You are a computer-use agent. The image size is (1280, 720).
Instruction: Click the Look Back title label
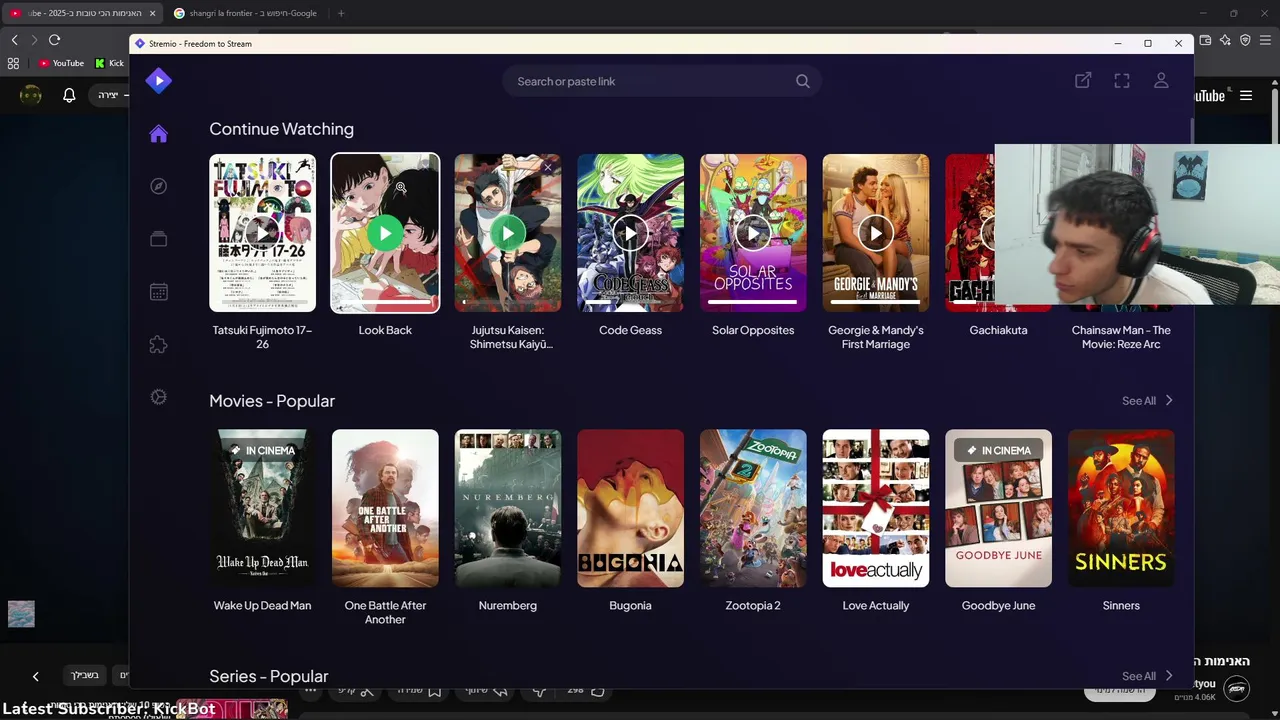pos(385,330)
